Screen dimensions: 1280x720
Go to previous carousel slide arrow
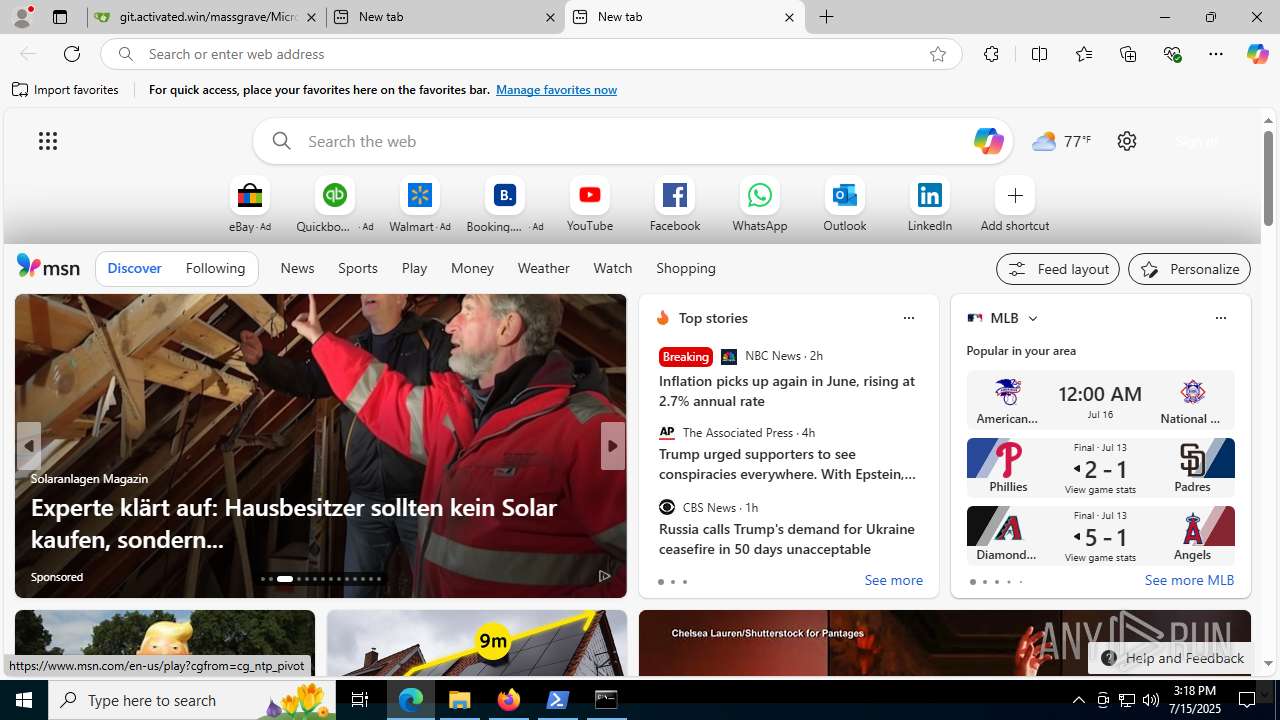point(29,446)
